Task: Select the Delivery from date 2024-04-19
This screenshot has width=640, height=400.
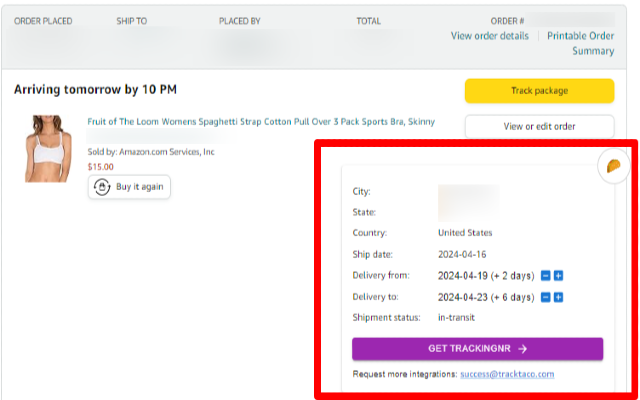Action: [463, 276]
